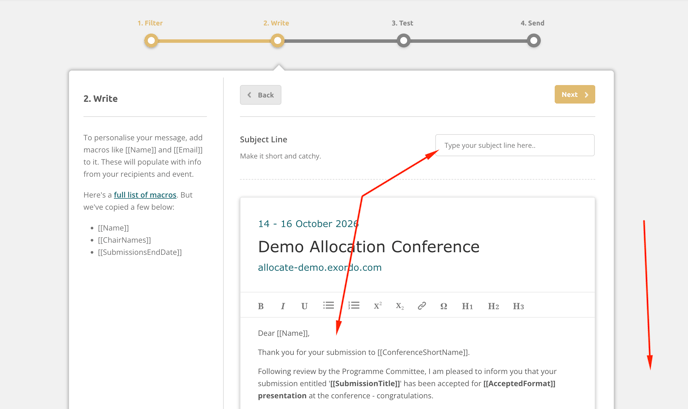This screenshot has height=409, width=688.
Task: Focus the subject line input field
Action: [x=514, y=146]
